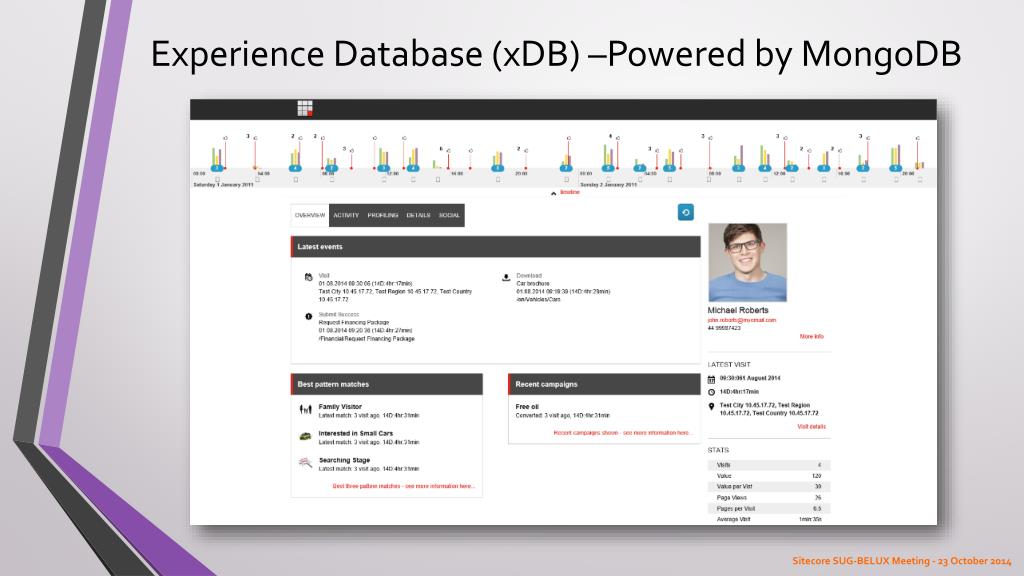Click the Pages per Visit stats row

[x=769, y=508]
